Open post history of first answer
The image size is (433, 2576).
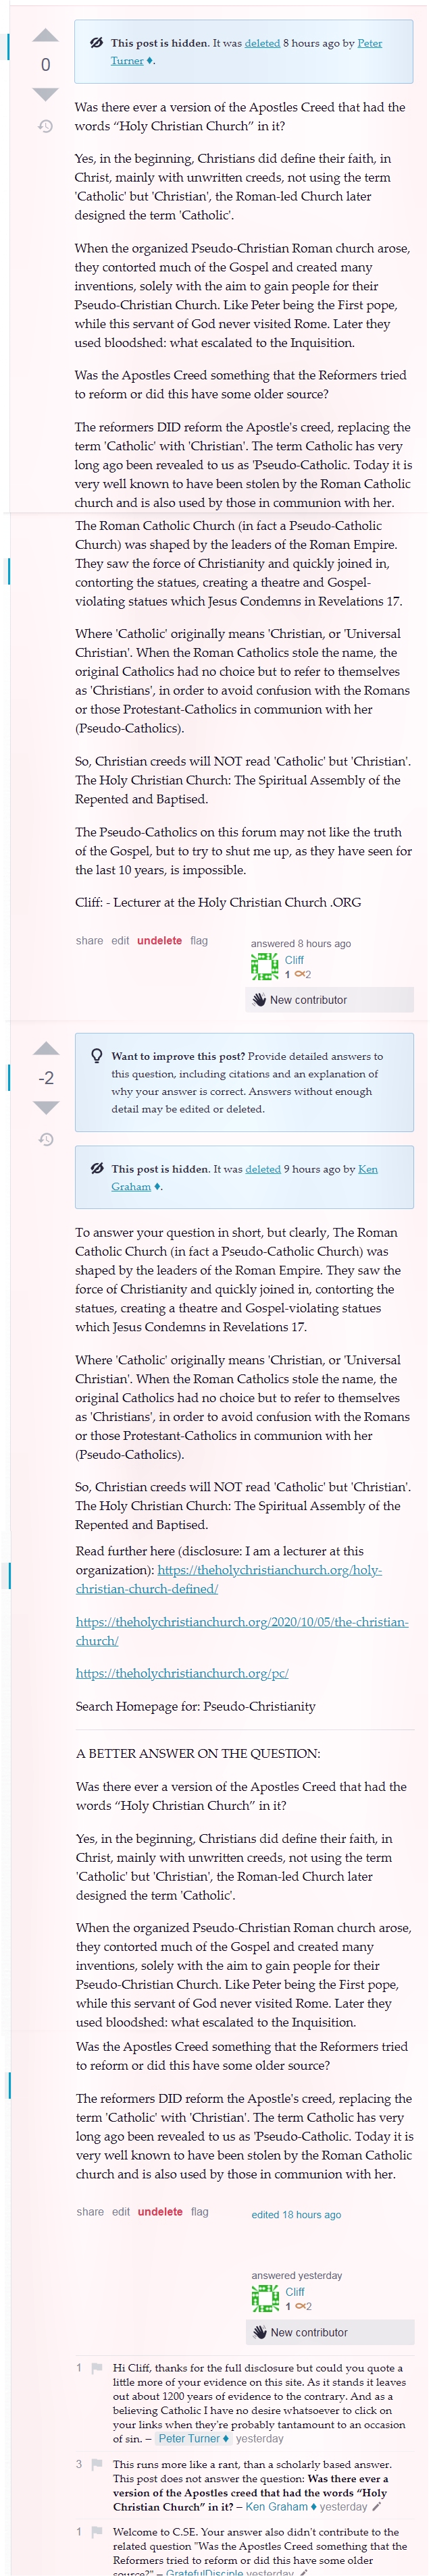pos(46,126)
